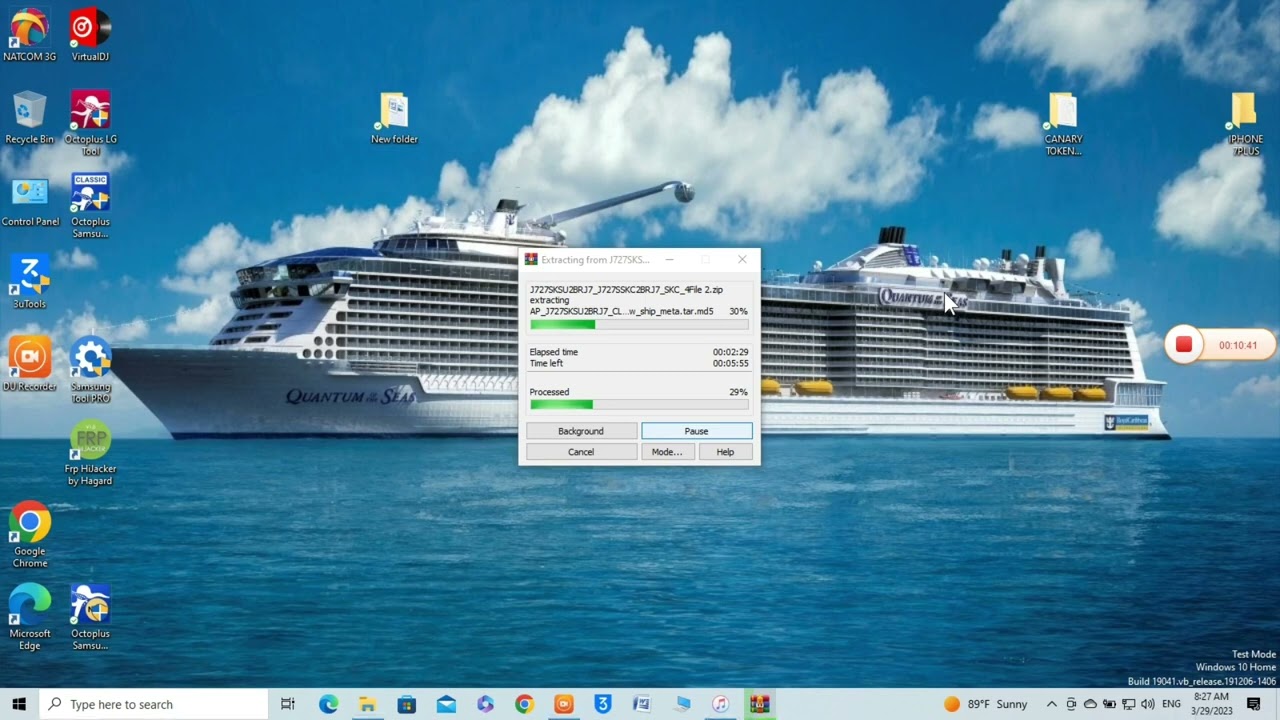This screenshot has height=720, width=1280.
Task: Open 3uTools from the taskbar
Action: [603, 704]
